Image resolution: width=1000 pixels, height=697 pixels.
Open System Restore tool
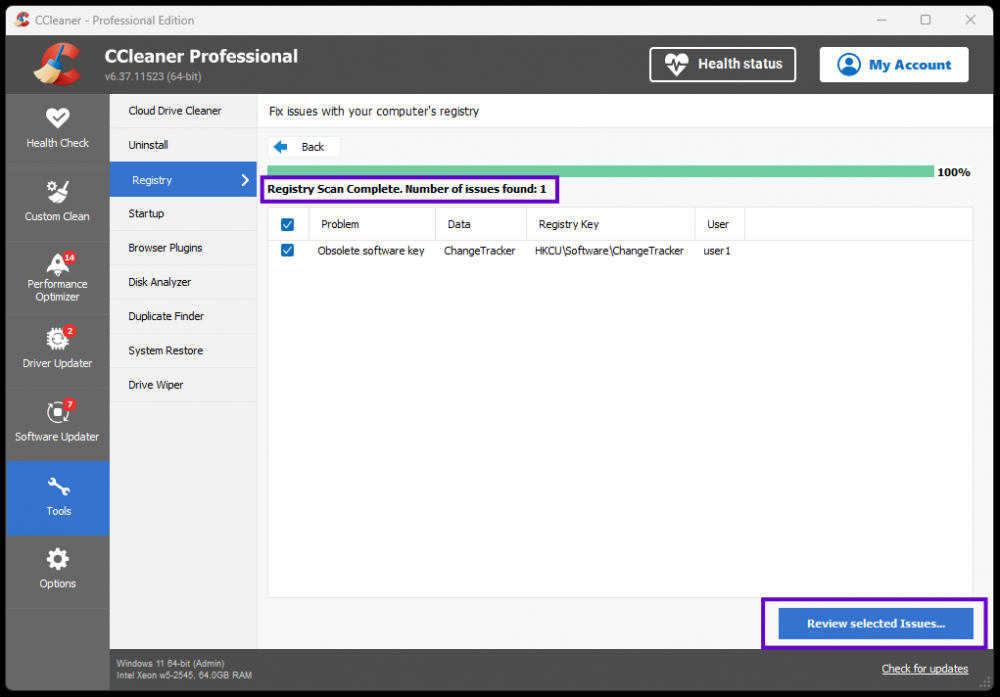pos(183,351)
